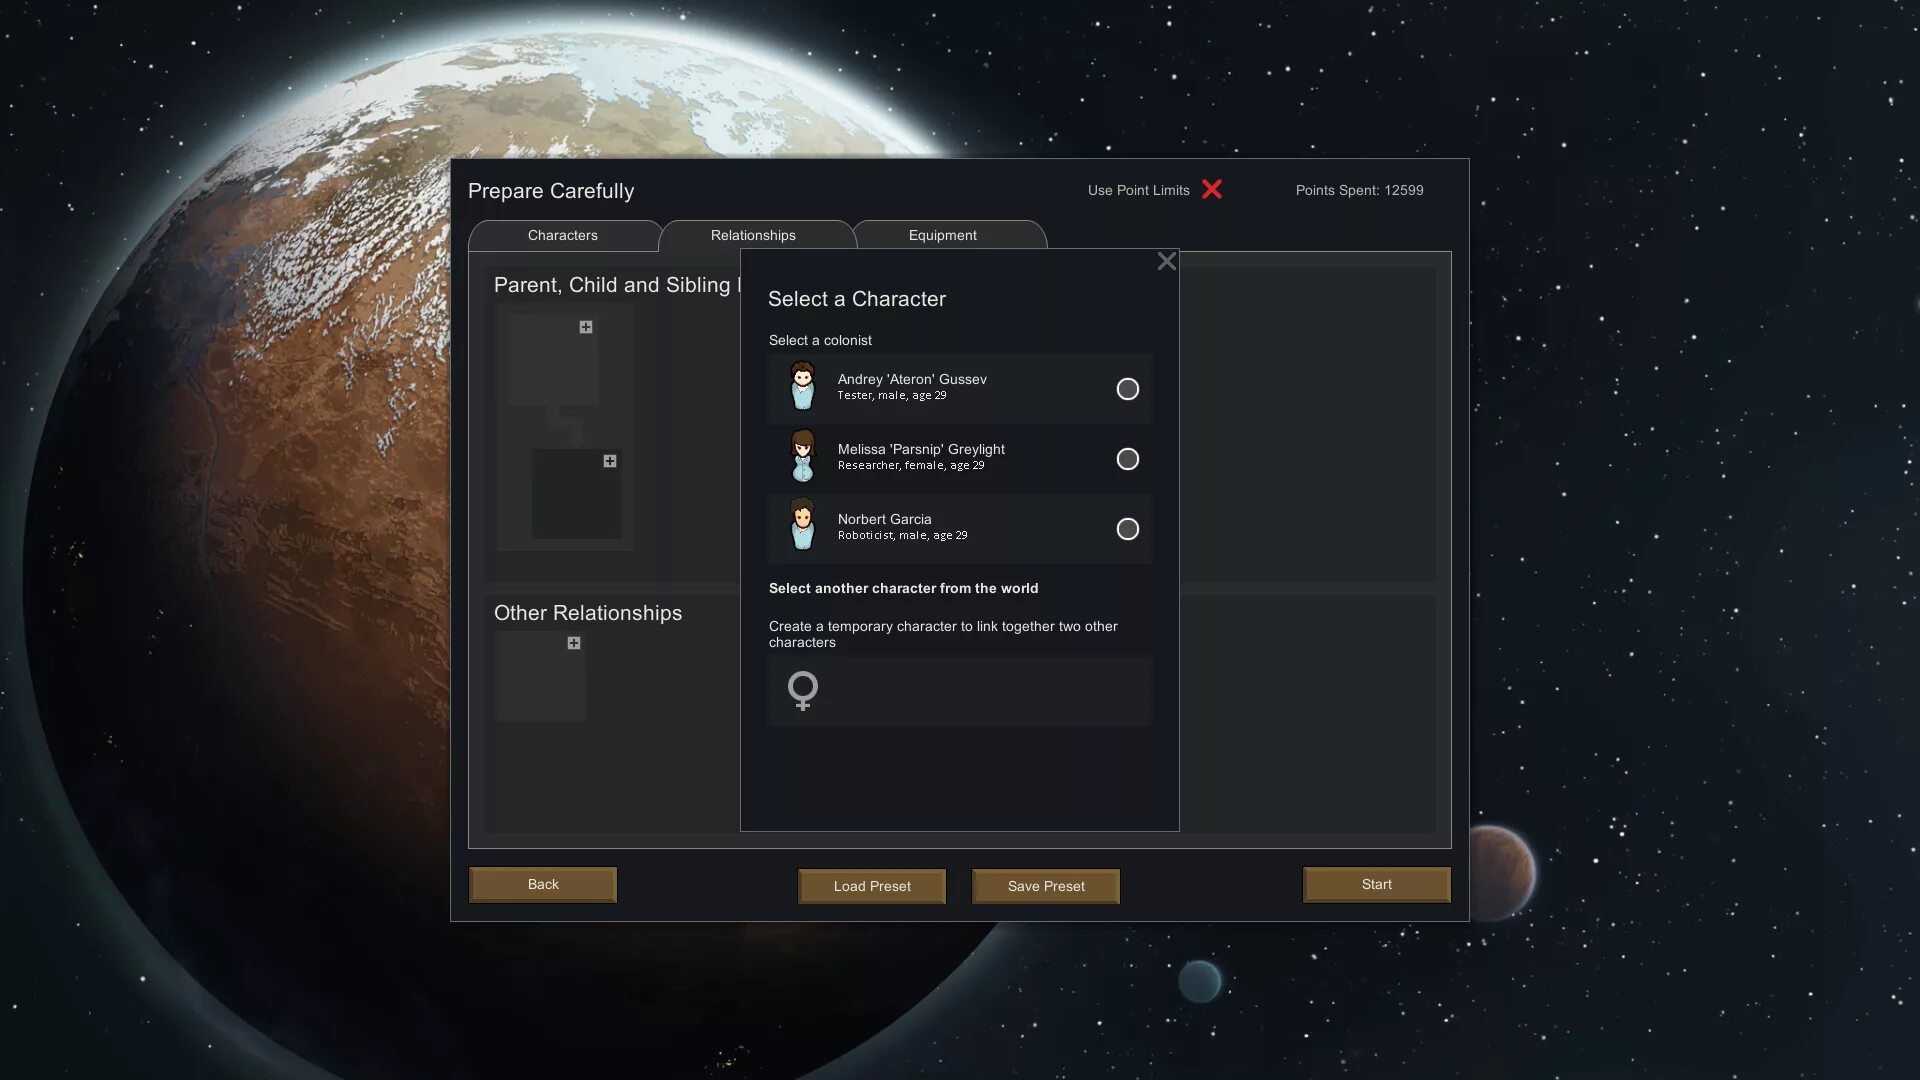Click the Start game button
Image resolution: width=1920 pixels, height=1080 pixels.
click(x=1375, y=885)
